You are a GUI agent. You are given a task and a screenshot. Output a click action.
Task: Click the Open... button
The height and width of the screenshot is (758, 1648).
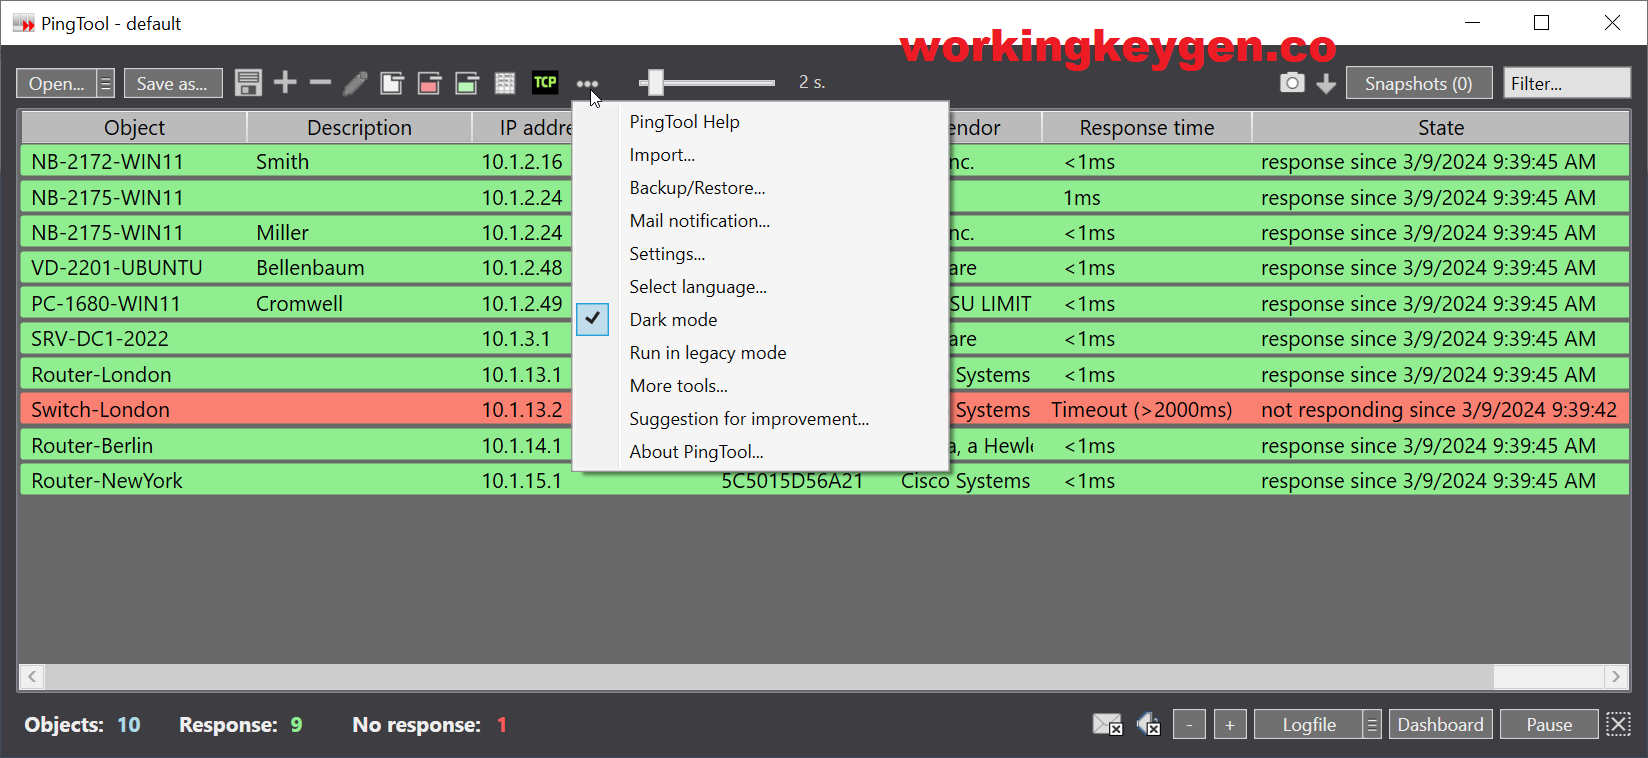57,84
